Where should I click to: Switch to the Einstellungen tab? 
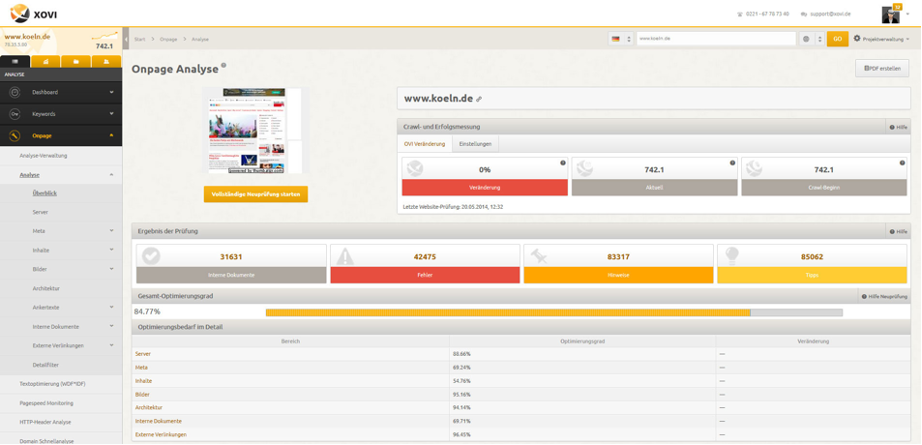coord(474,144)
